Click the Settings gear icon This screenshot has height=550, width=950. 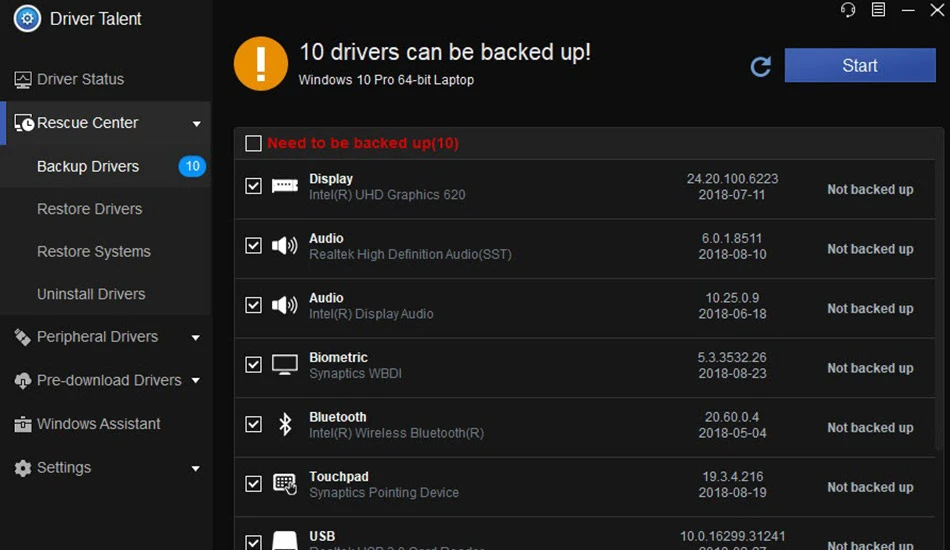point(22,468)
